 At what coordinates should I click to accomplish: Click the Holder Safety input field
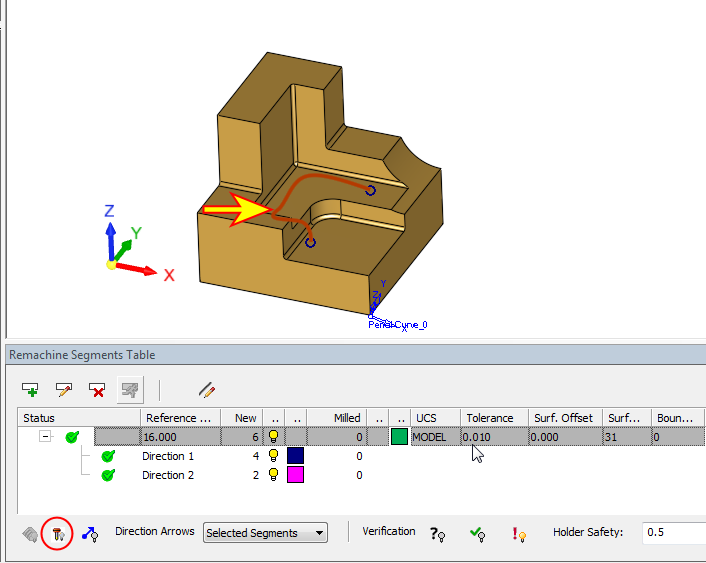(672, 532)
